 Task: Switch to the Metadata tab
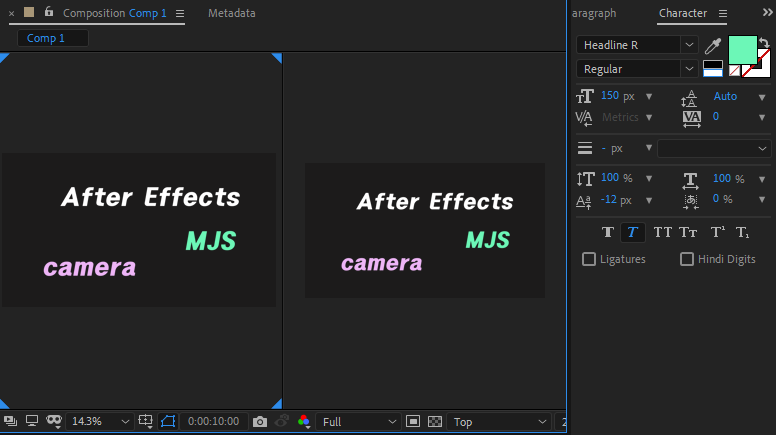pos(232,13)
